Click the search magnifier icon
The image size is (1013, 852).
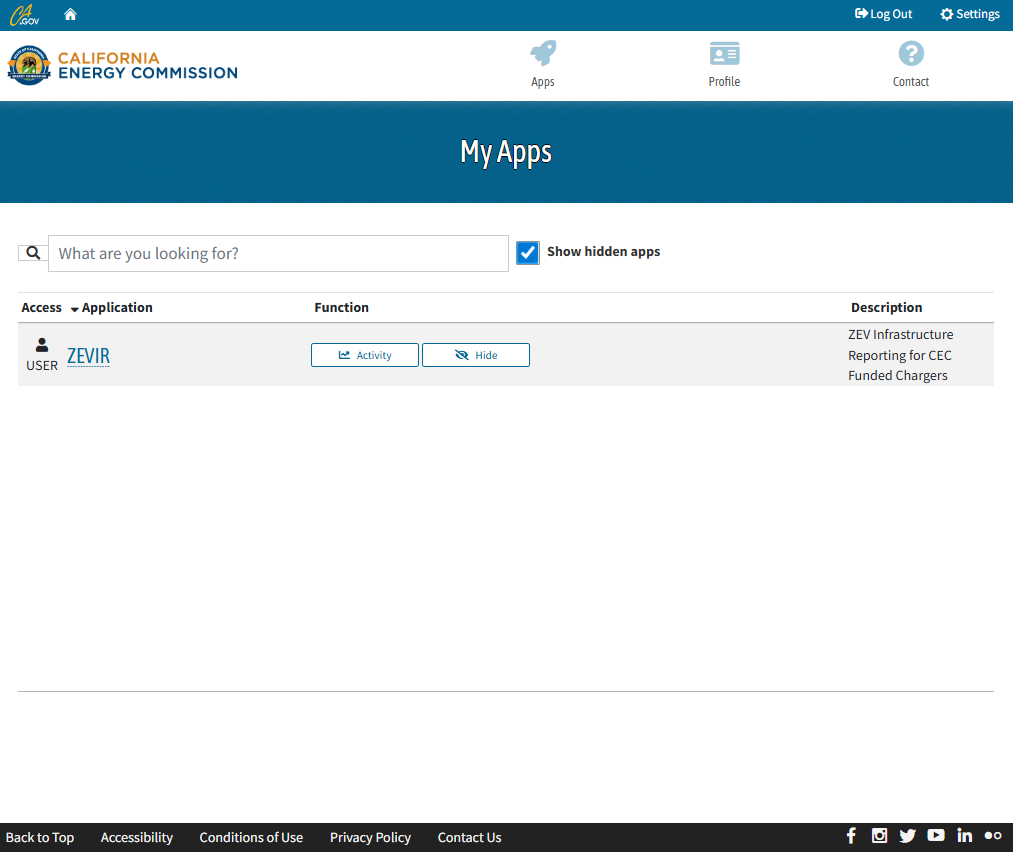click(x=32, y=252)
